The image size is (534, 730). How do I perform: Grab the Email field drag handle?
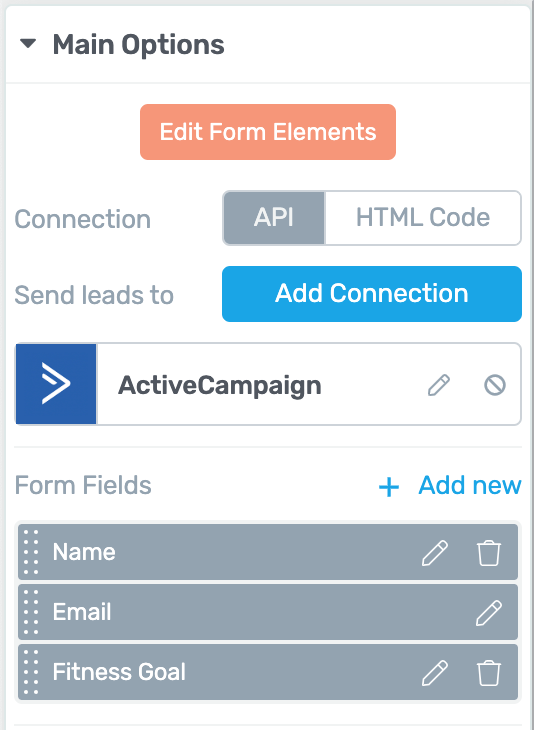[x=31, y=612]
